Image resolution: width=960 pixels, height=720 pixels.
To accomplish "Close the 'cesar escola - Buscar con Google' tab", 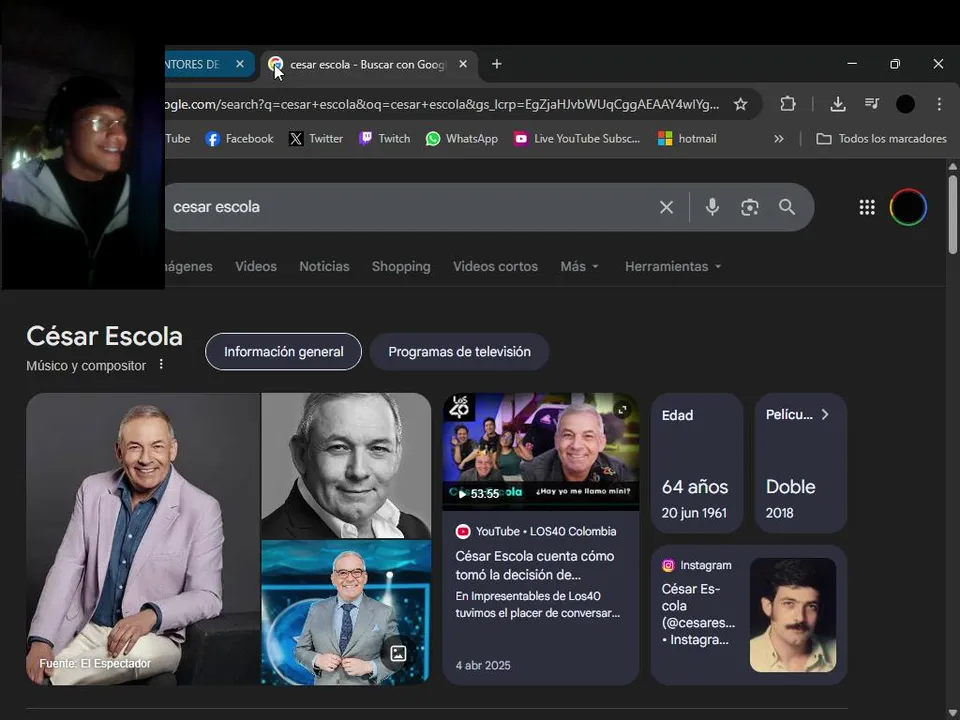I will pyautogui.click(x=463, y=64).
